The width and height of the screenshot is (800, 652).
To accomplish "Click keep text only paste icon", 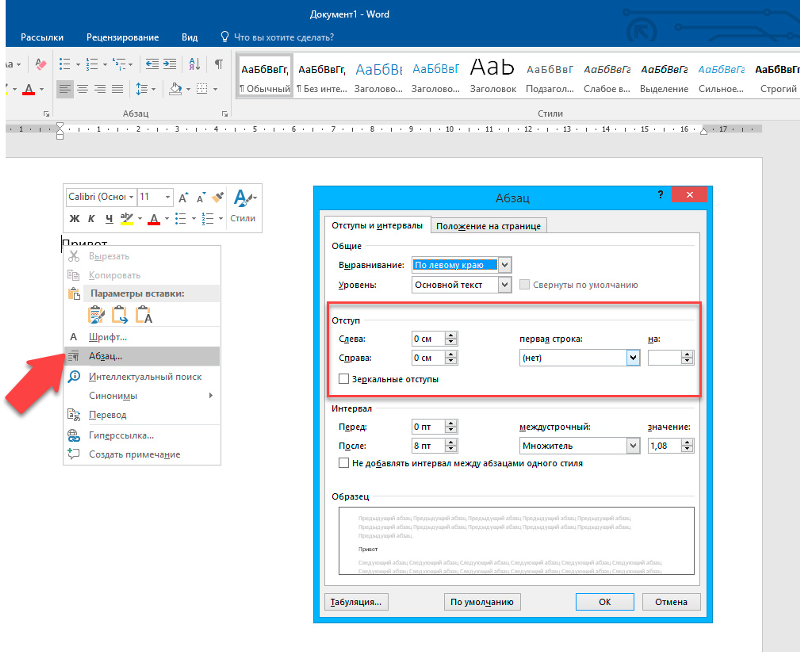I will (x=144, y=314).
